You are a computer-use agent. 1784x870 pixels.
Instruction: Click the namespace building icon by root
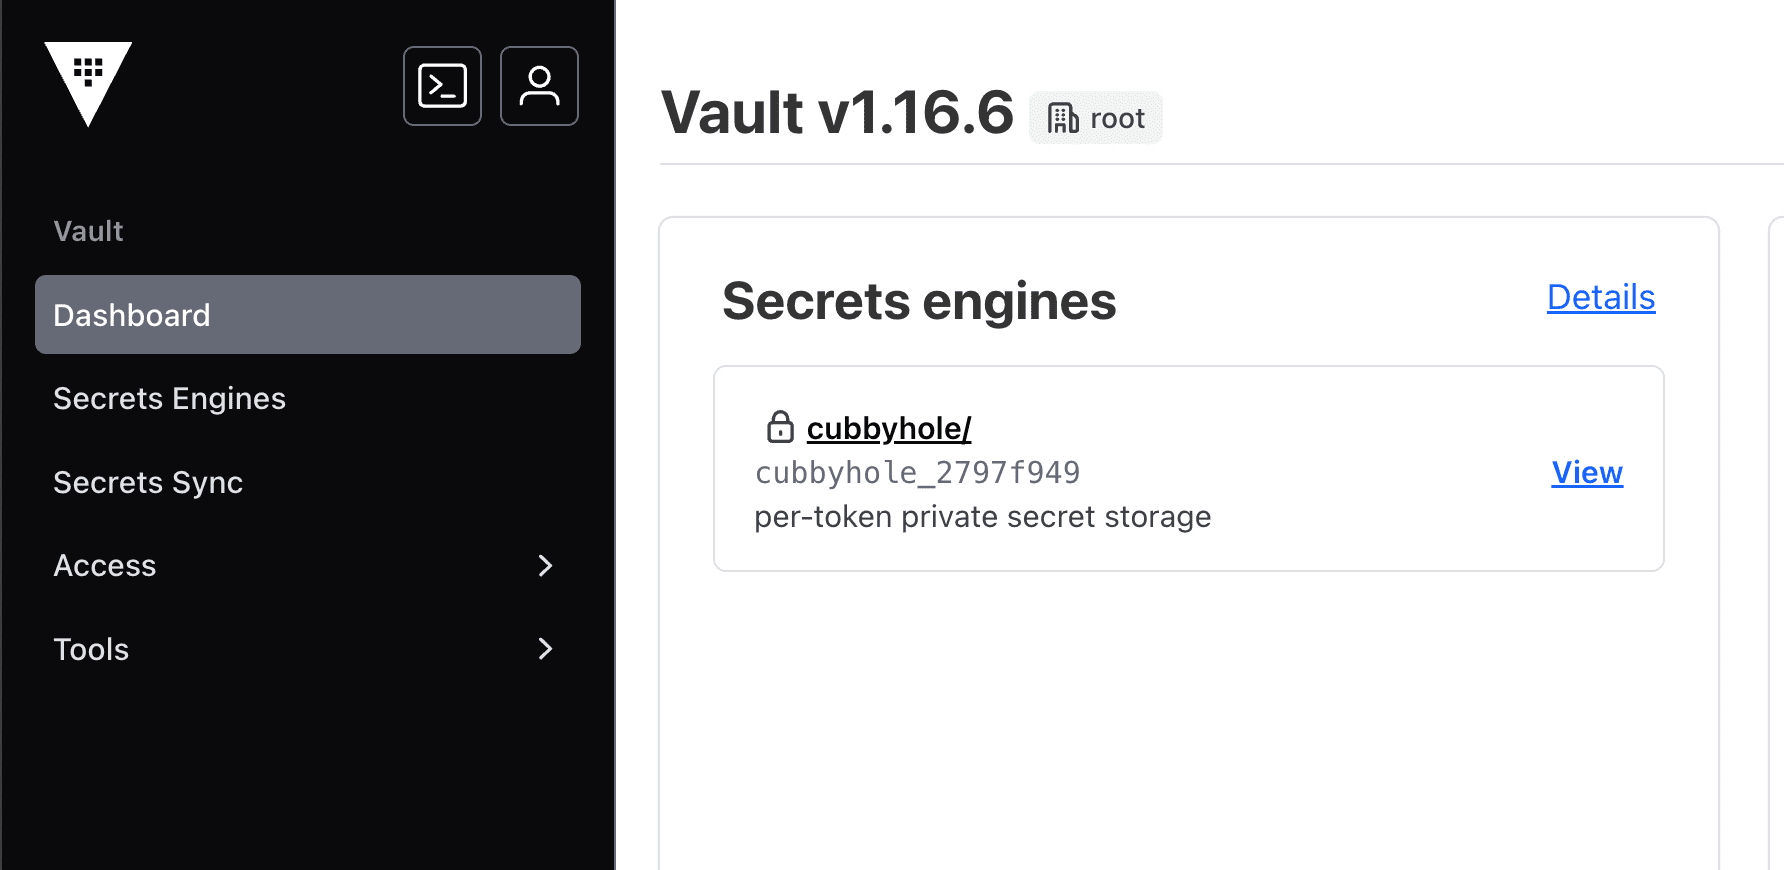click(1062, 118)
